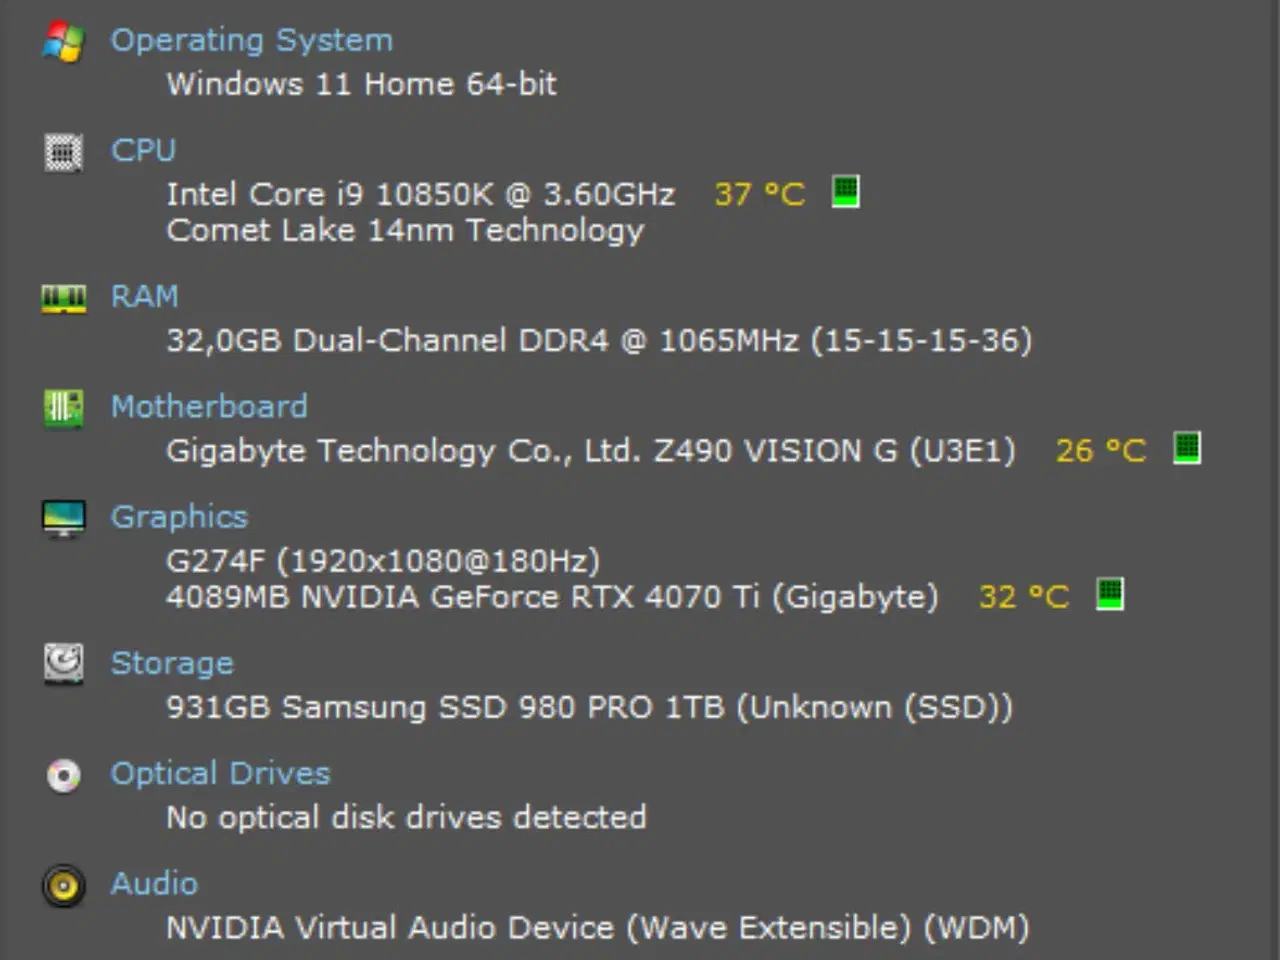This screenshot has height=960, width=1280.
Task: Click the green CPU temperature indicator icon
Action: coord(846,191)
